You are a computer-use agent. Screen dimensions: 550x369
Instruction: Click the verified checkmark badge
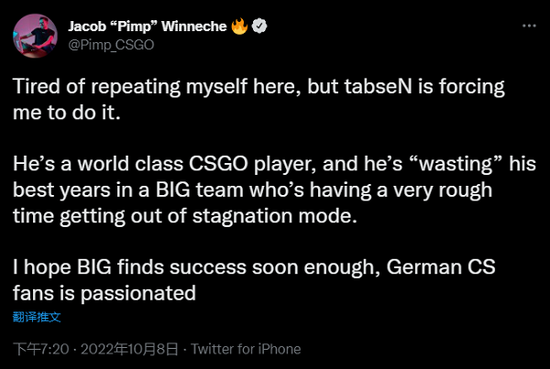pyautogui.click(x=259, y=26)
